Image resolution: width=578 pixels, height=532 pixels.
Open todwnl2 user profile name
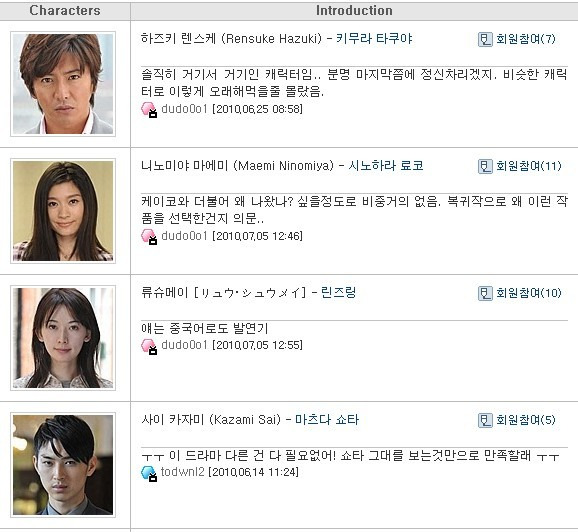(182, 472)
